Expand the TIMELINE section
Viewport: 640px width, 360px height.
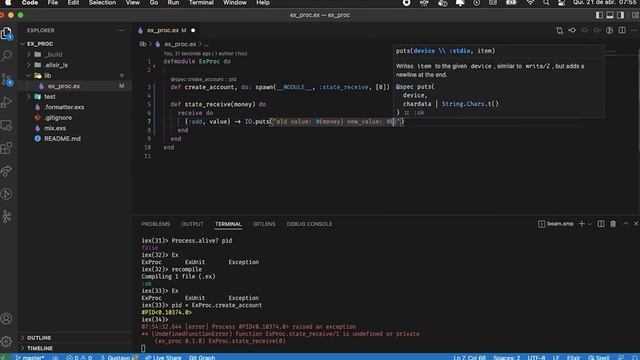click(40, 348)
